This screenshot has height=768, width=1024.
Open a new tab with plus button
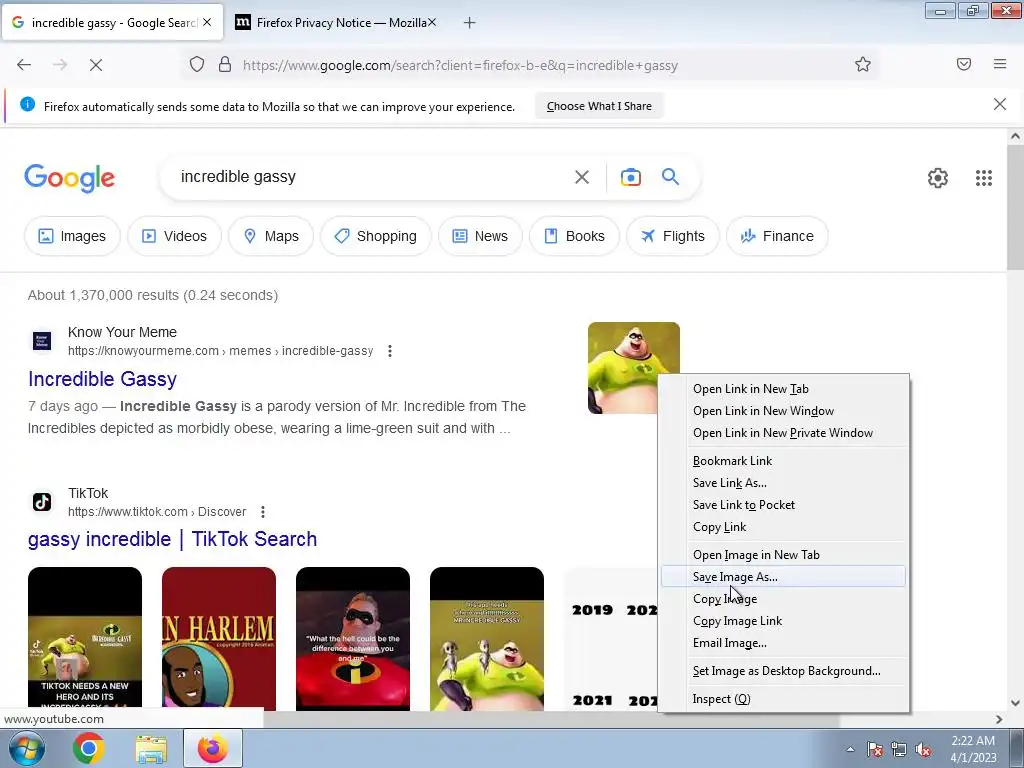(x=469, y=23)
